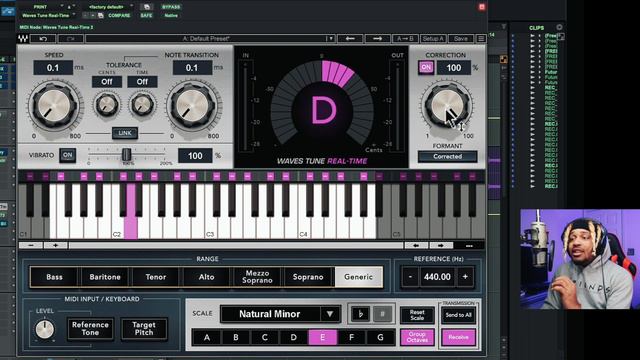Click the A→B copy button

[x=405, y=38]
